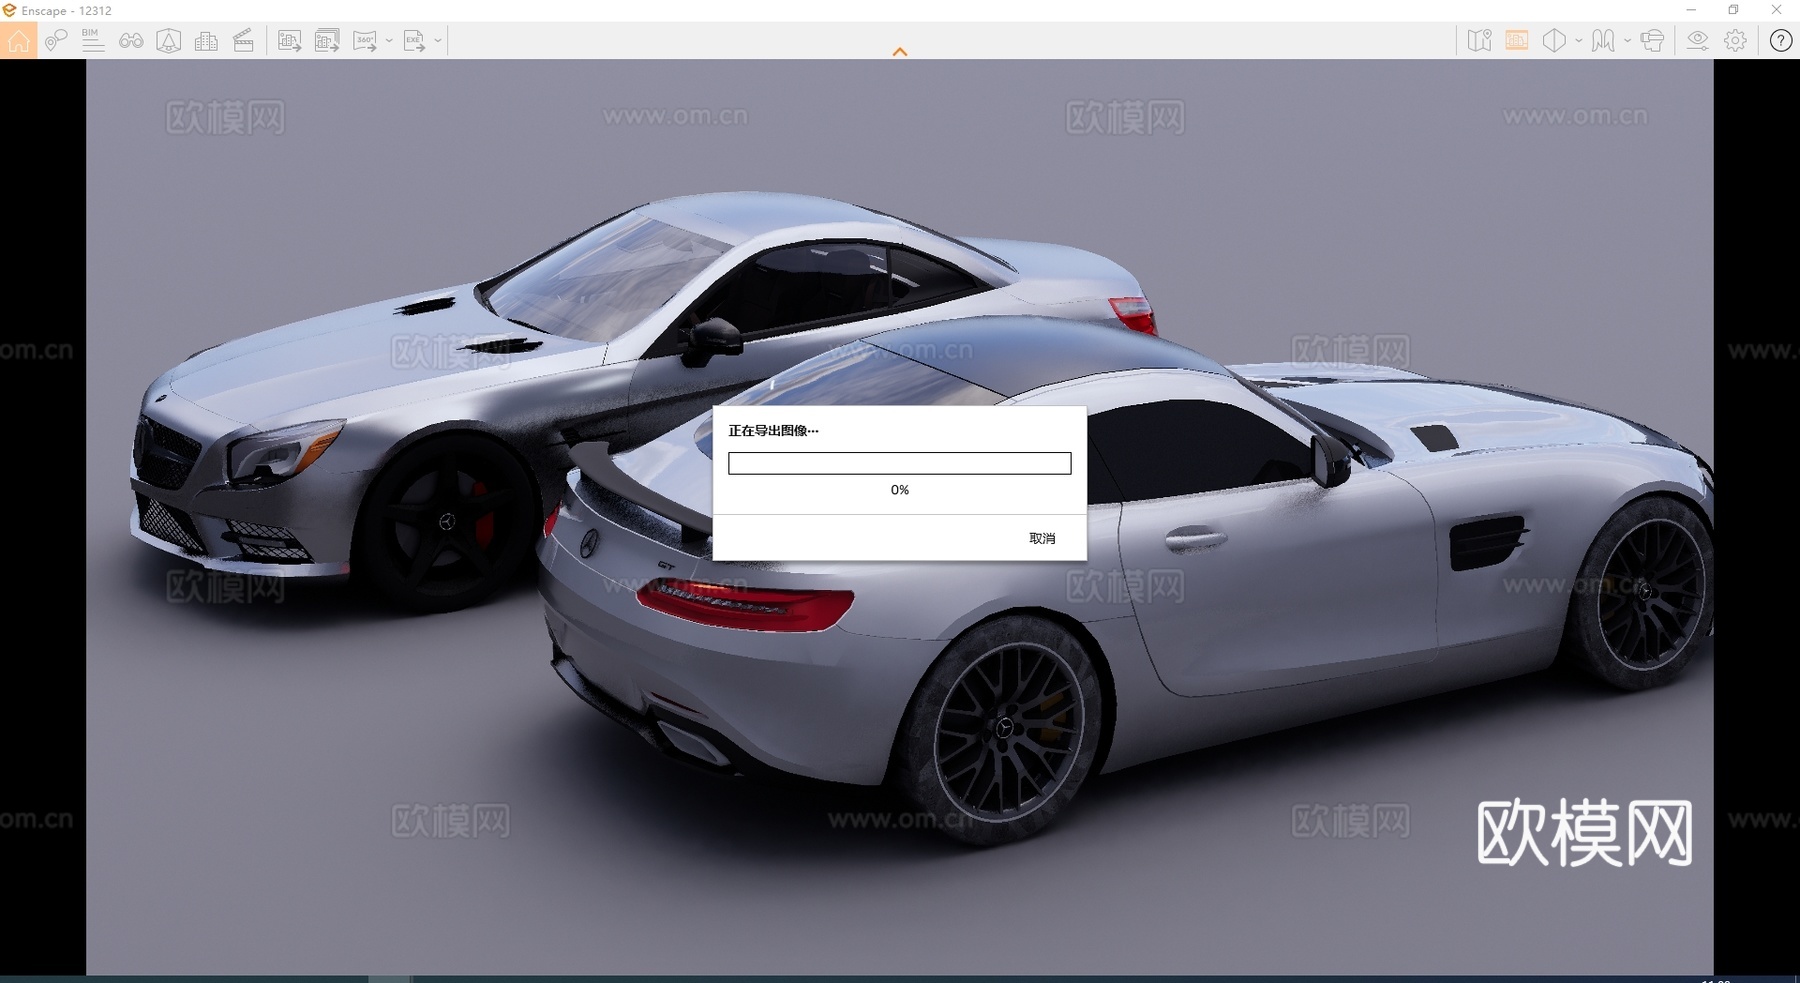Click the Enscape - 12312 window title
1800x983 pixels.
coord(66,11)
